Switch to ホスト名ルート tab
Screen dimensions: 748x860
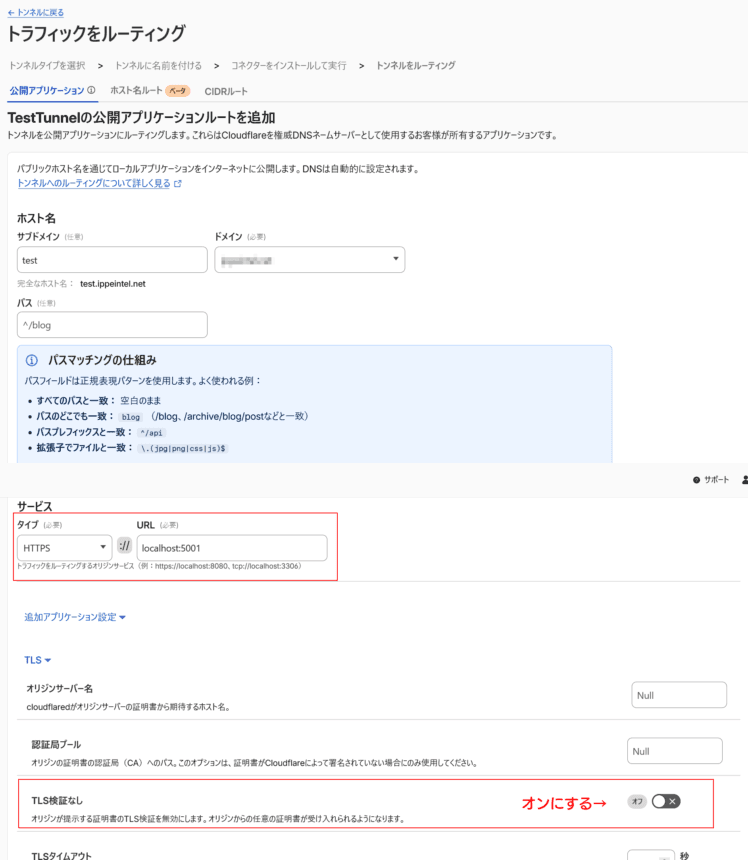pyautogui.click(x=136, y=90)
